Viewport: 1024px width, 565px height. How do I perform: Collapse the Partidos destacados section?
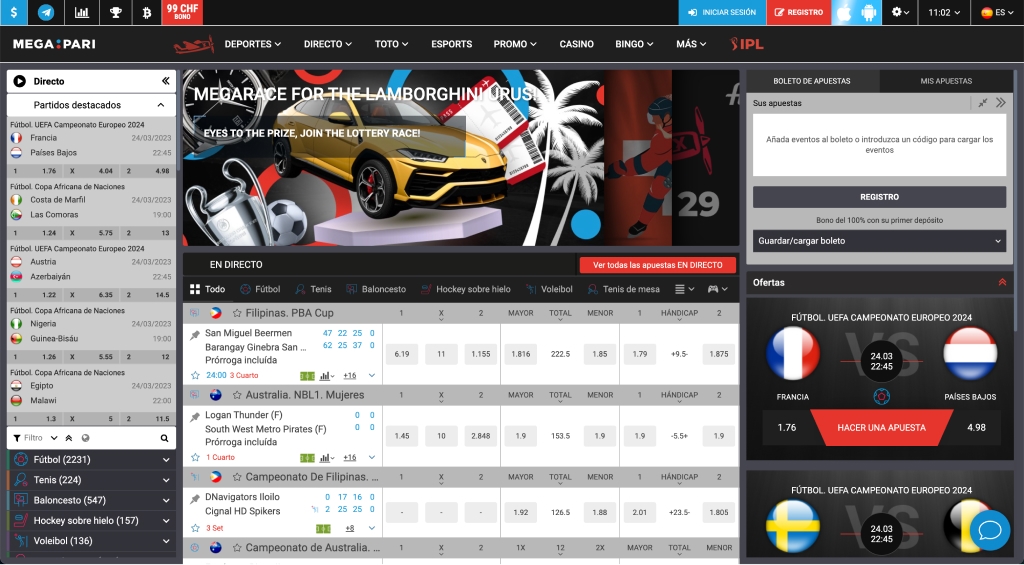161,105
